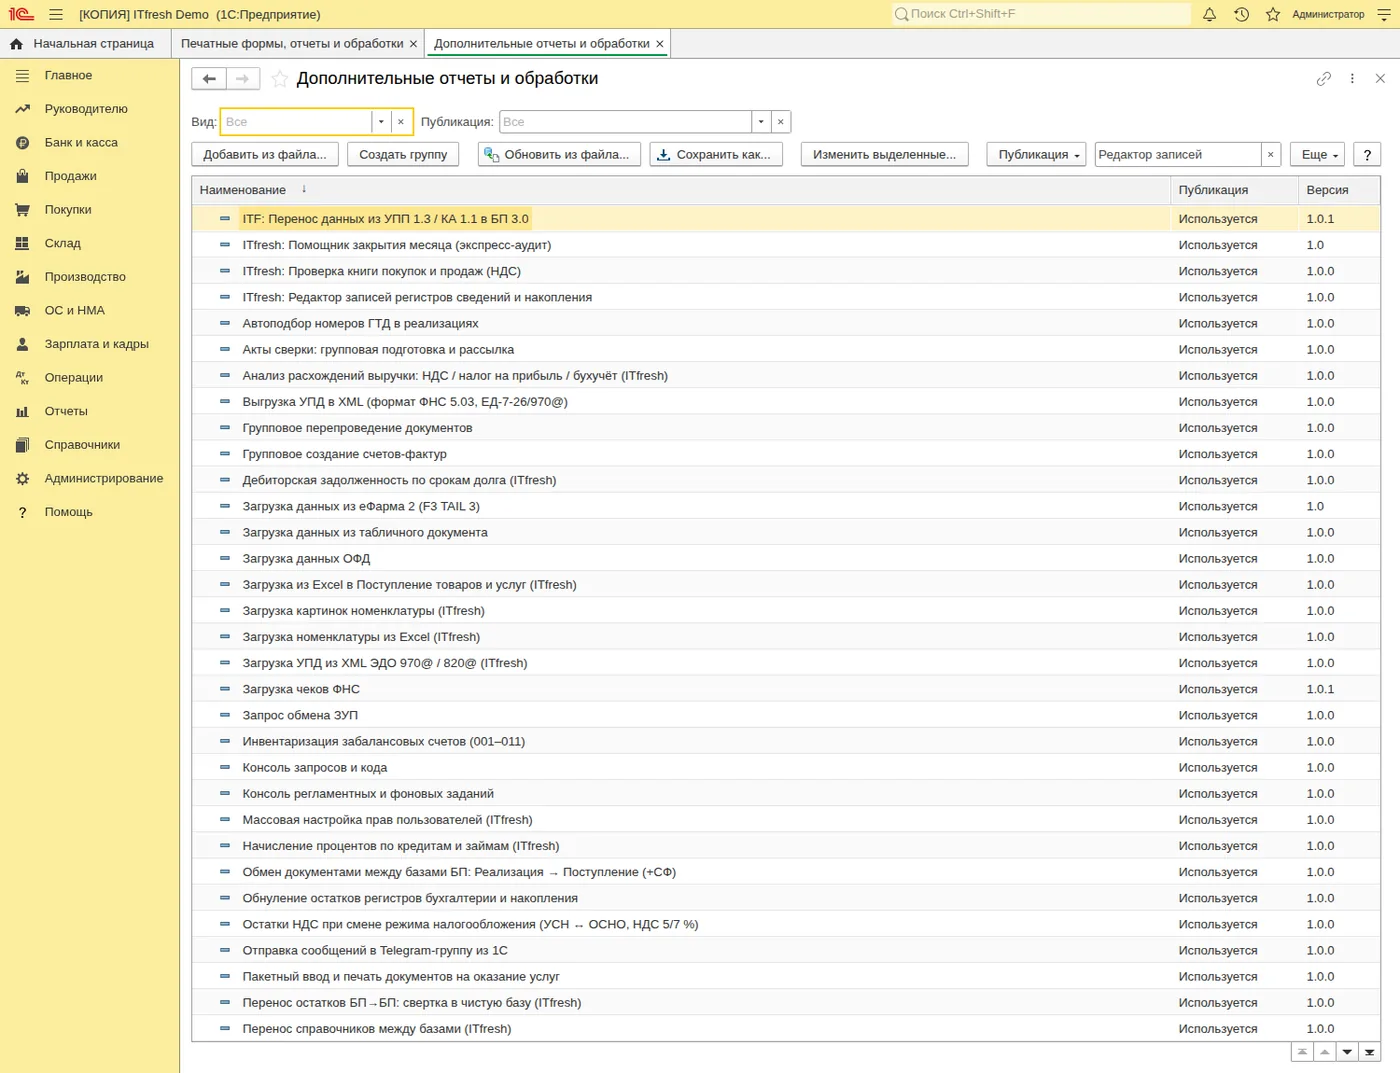Image resolution: width=1400 pixels, height=1073 pixels.
Task: Open the Публикация toolbar dropdown button
Action: point(1036,154)
